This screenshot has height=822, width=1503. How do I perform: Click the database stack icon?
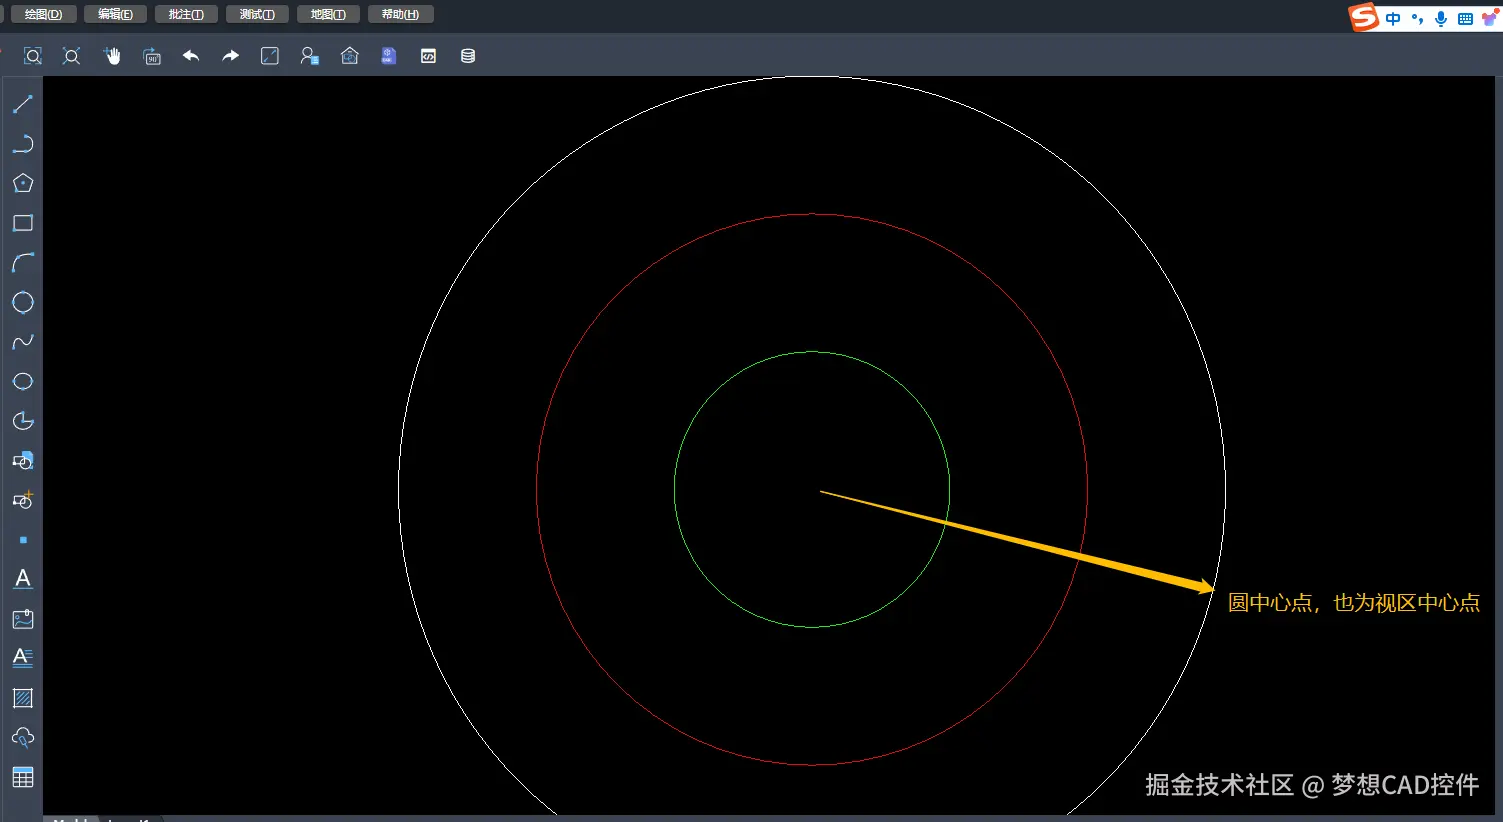coord(468,56)
